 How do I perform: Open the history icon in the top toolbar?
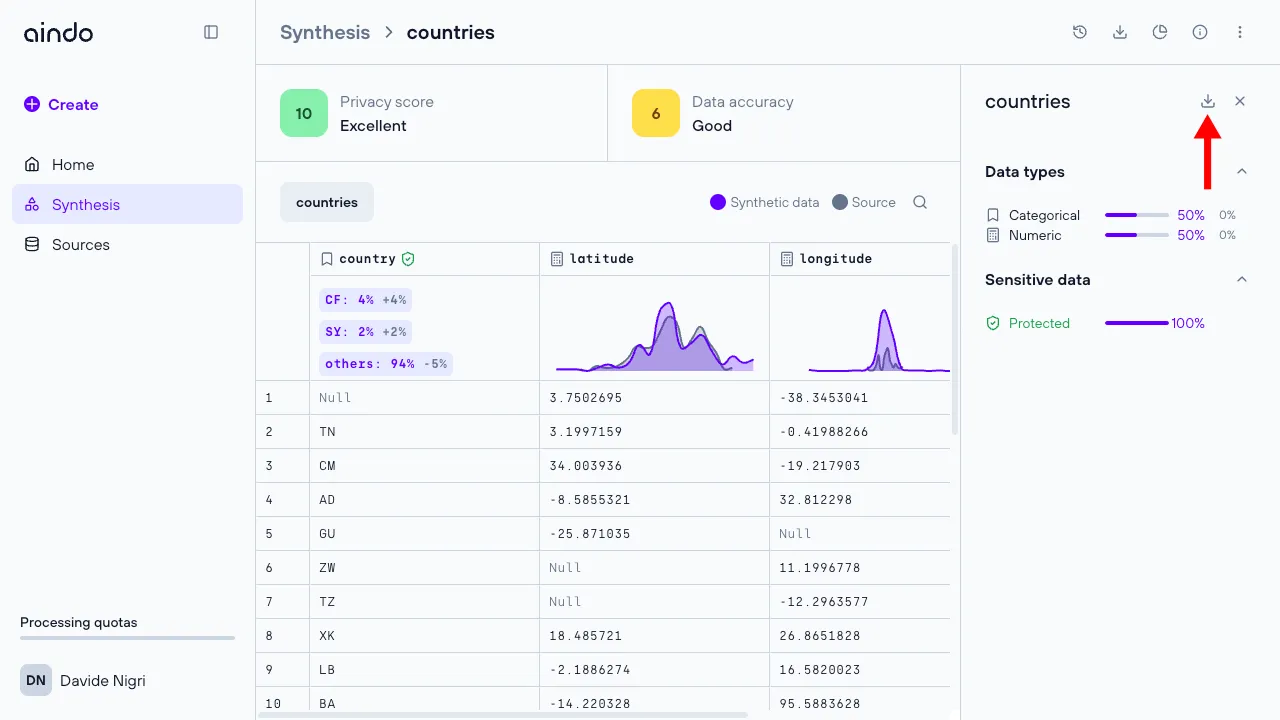pos(1080,32)
